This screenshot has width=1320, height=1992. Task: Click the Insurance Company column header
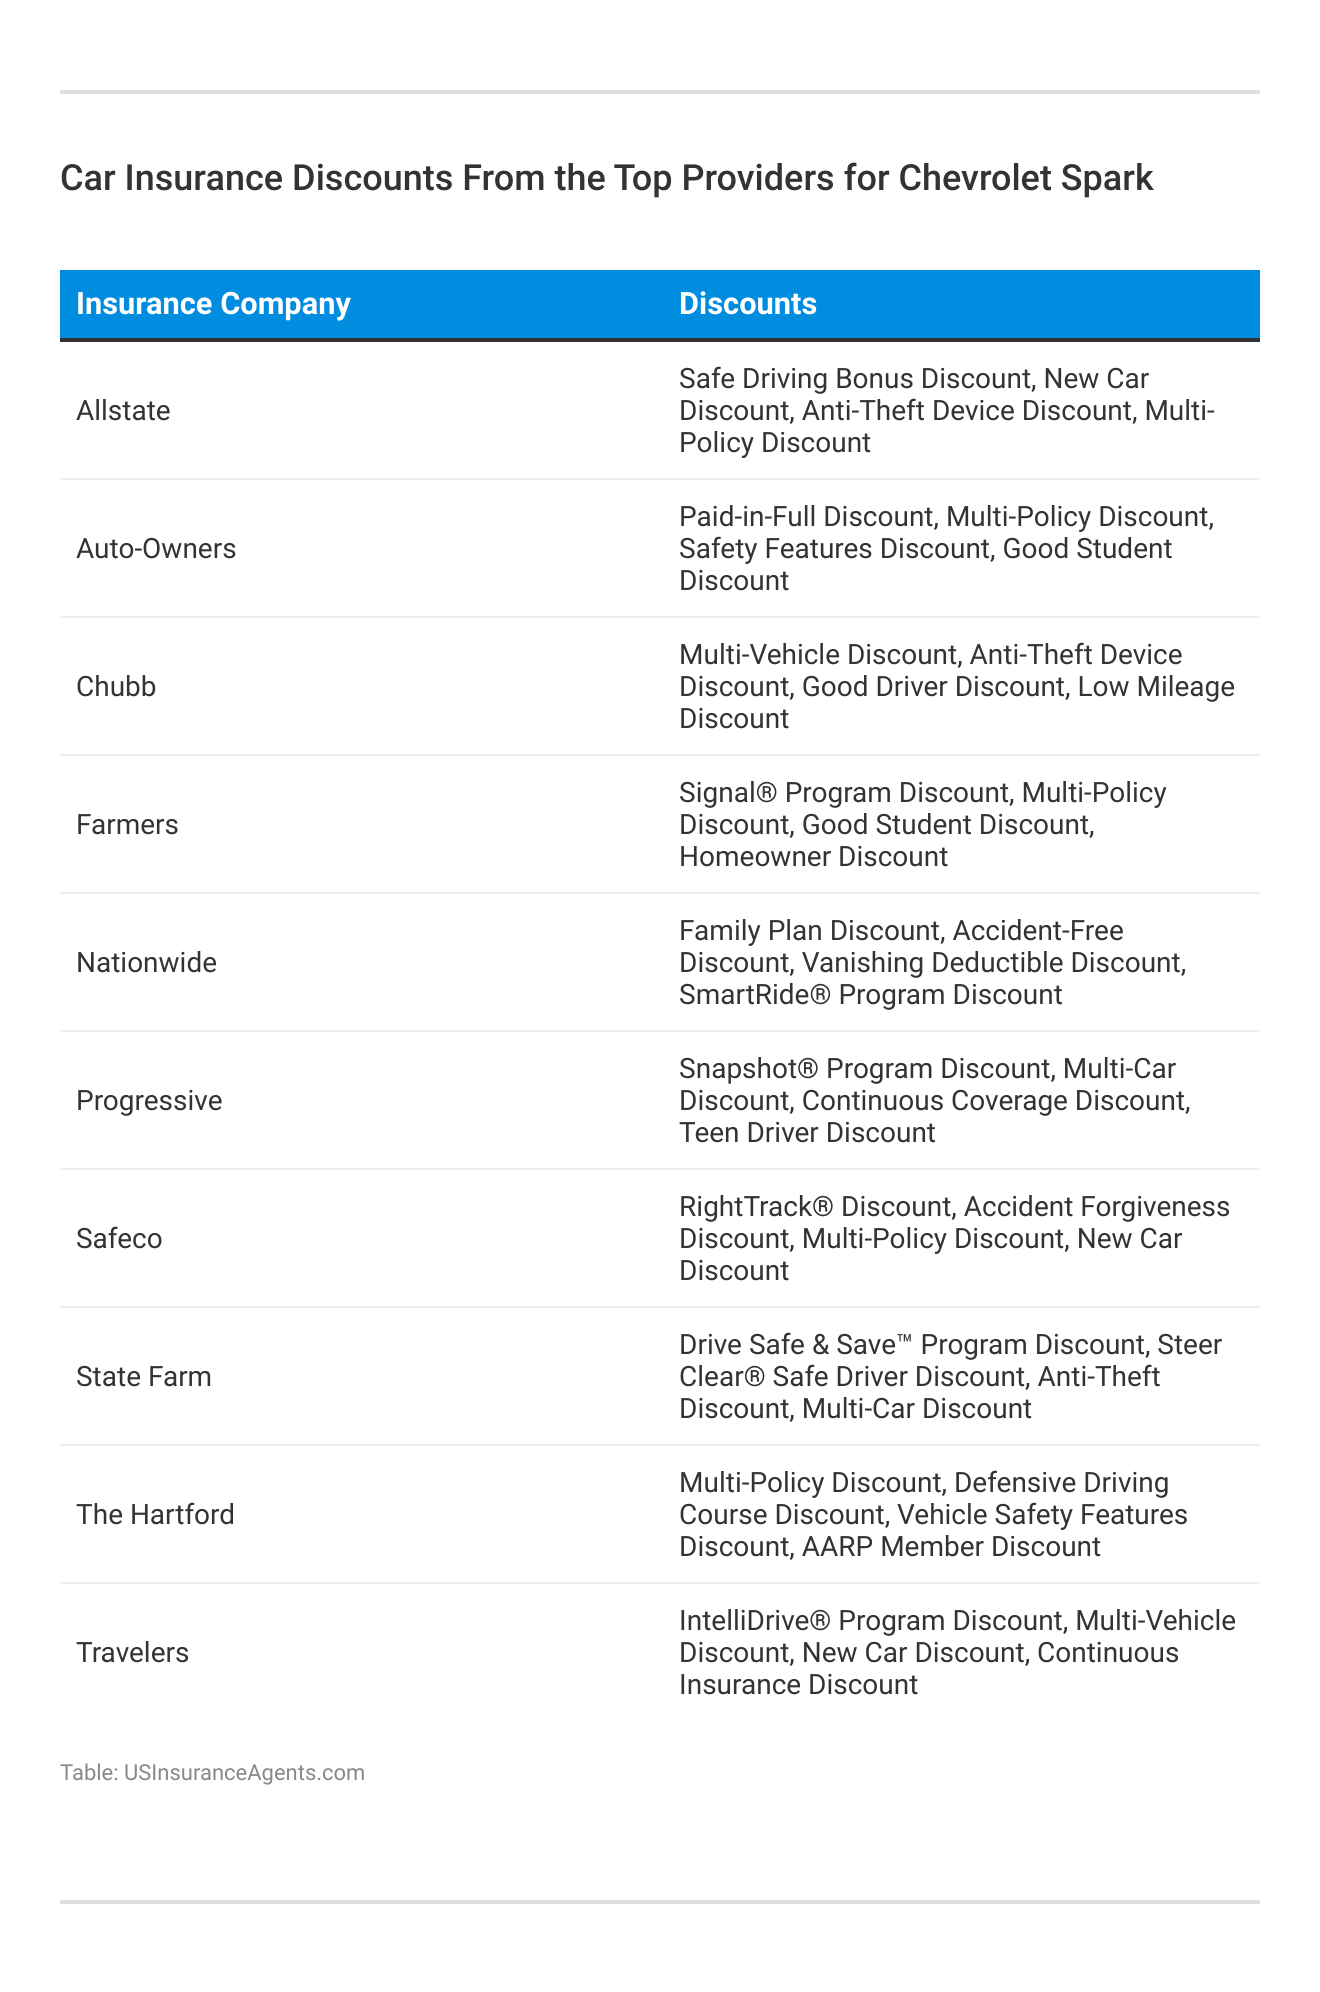[x=213, y=304]
